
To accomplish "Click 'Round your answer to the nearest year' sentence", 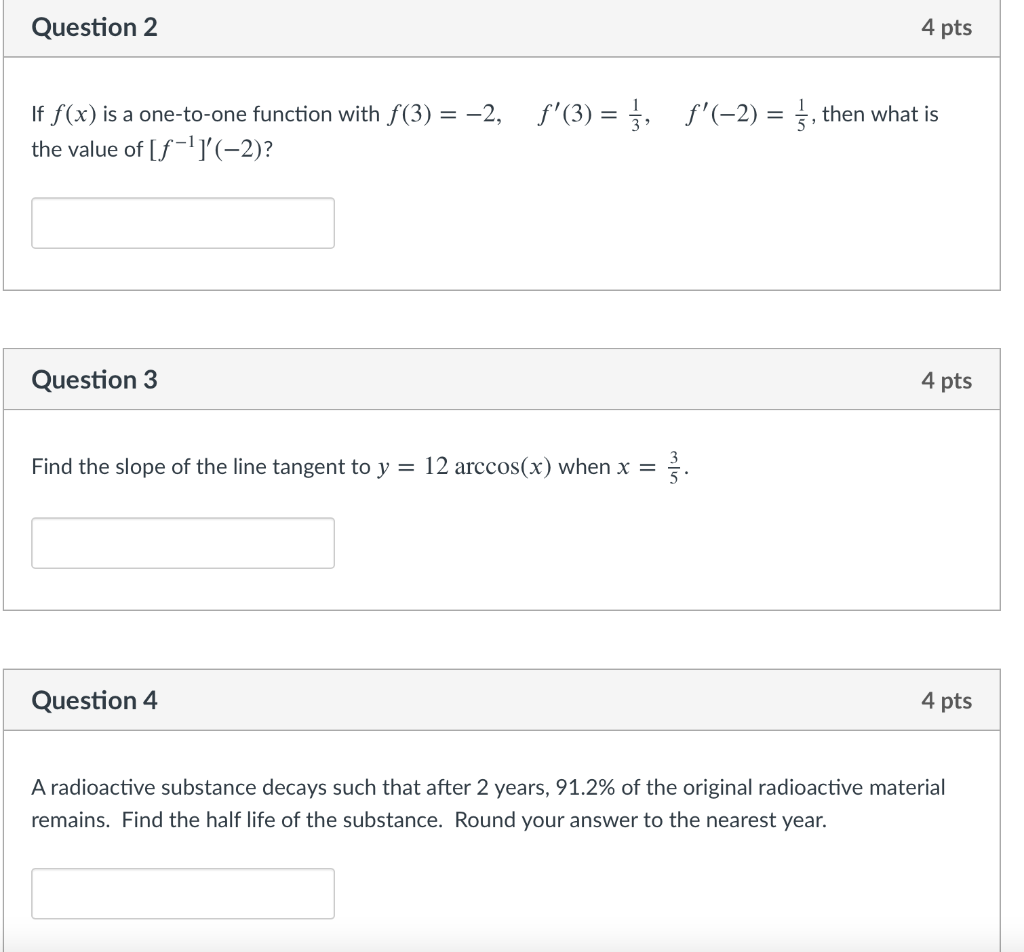I will (x=641, y=820).
